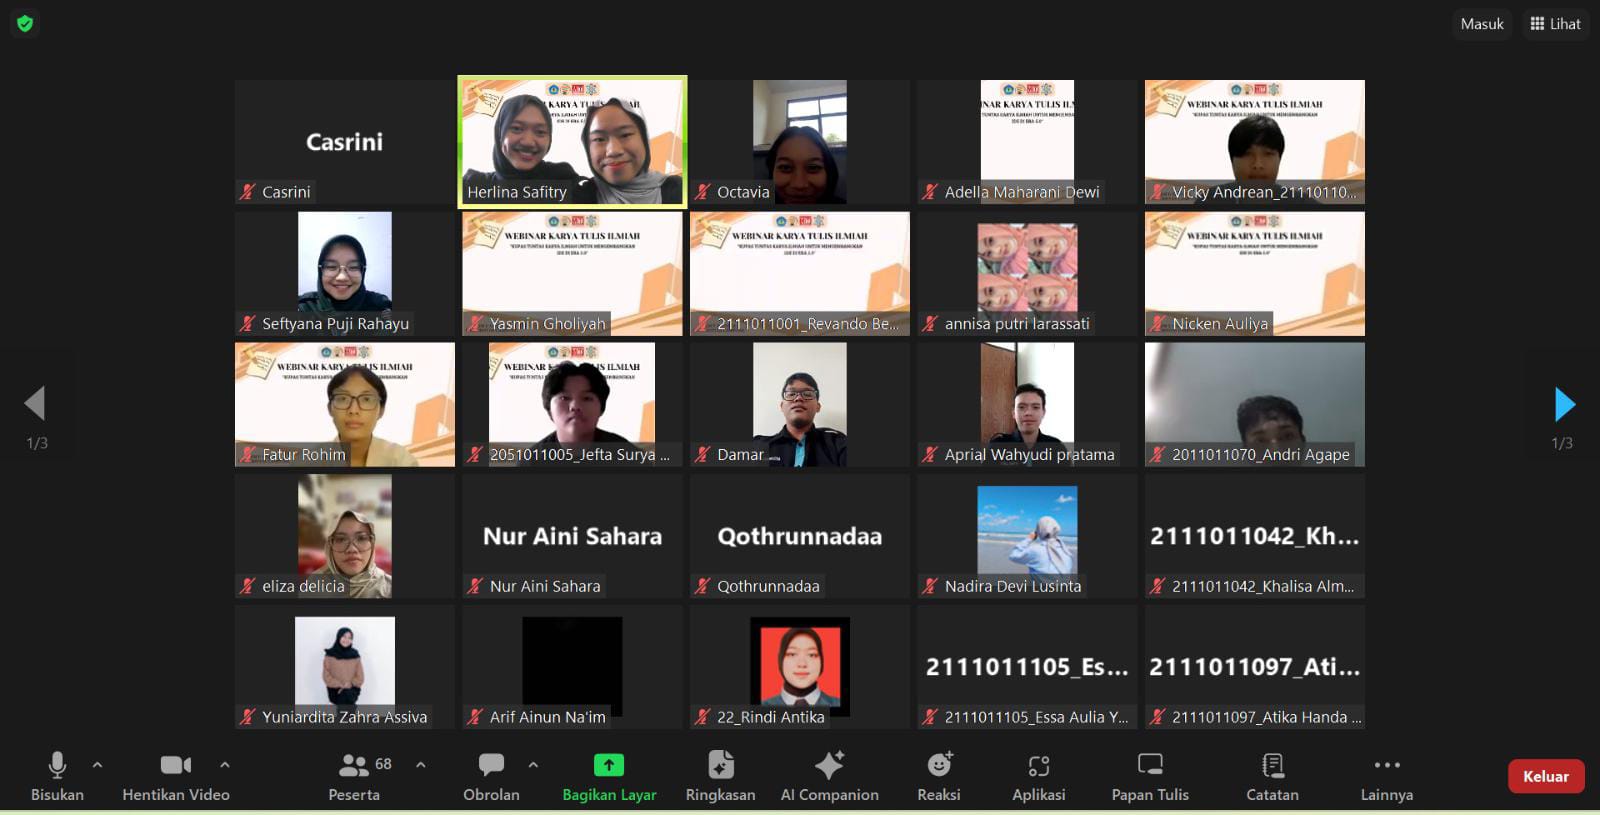Click the green encryption shield icon
This screenshot has height=815, width=1600.
coord(25,23)
